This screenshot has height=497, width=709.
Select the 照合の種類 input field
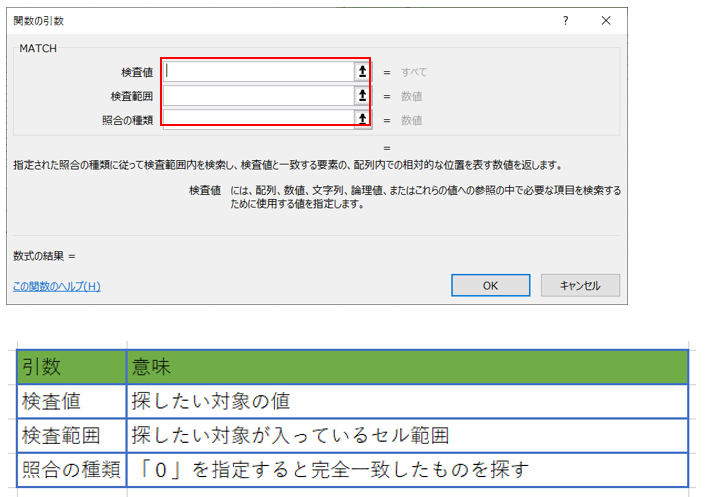click(258, 119)
